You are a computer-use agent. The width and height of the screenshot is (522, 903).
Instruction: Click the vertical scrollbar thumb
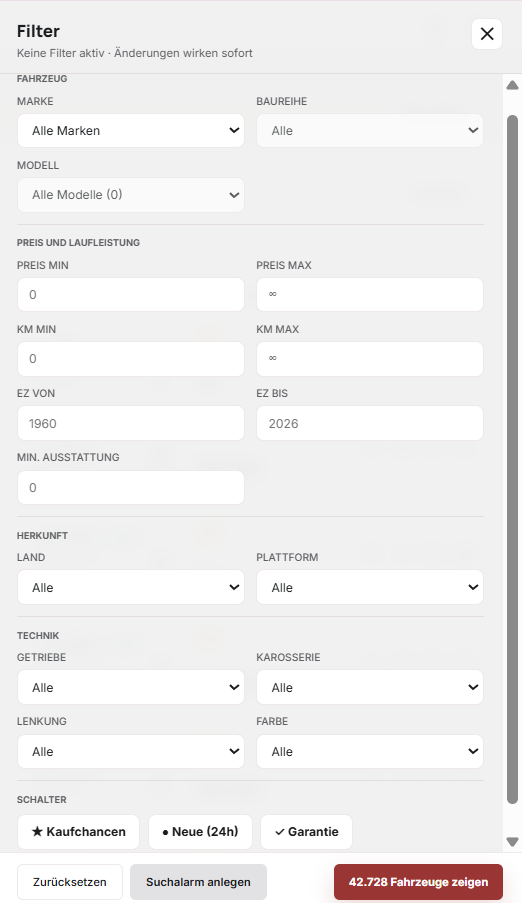point(512,460)
